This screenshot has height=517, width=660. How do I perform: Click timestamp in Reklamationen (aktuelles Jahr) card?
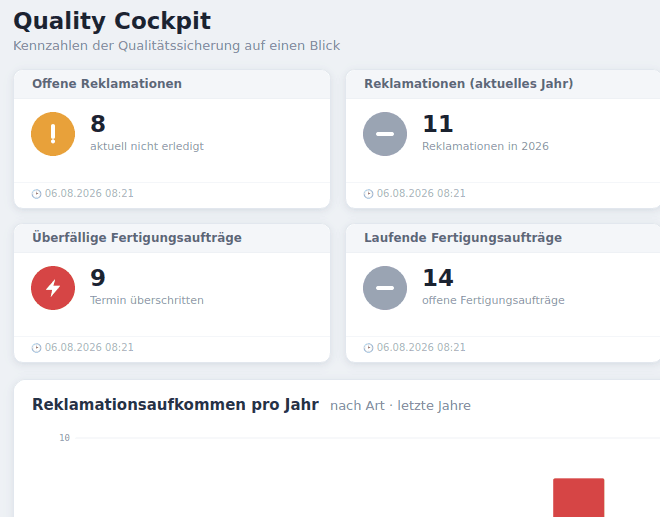pos(421,193)
